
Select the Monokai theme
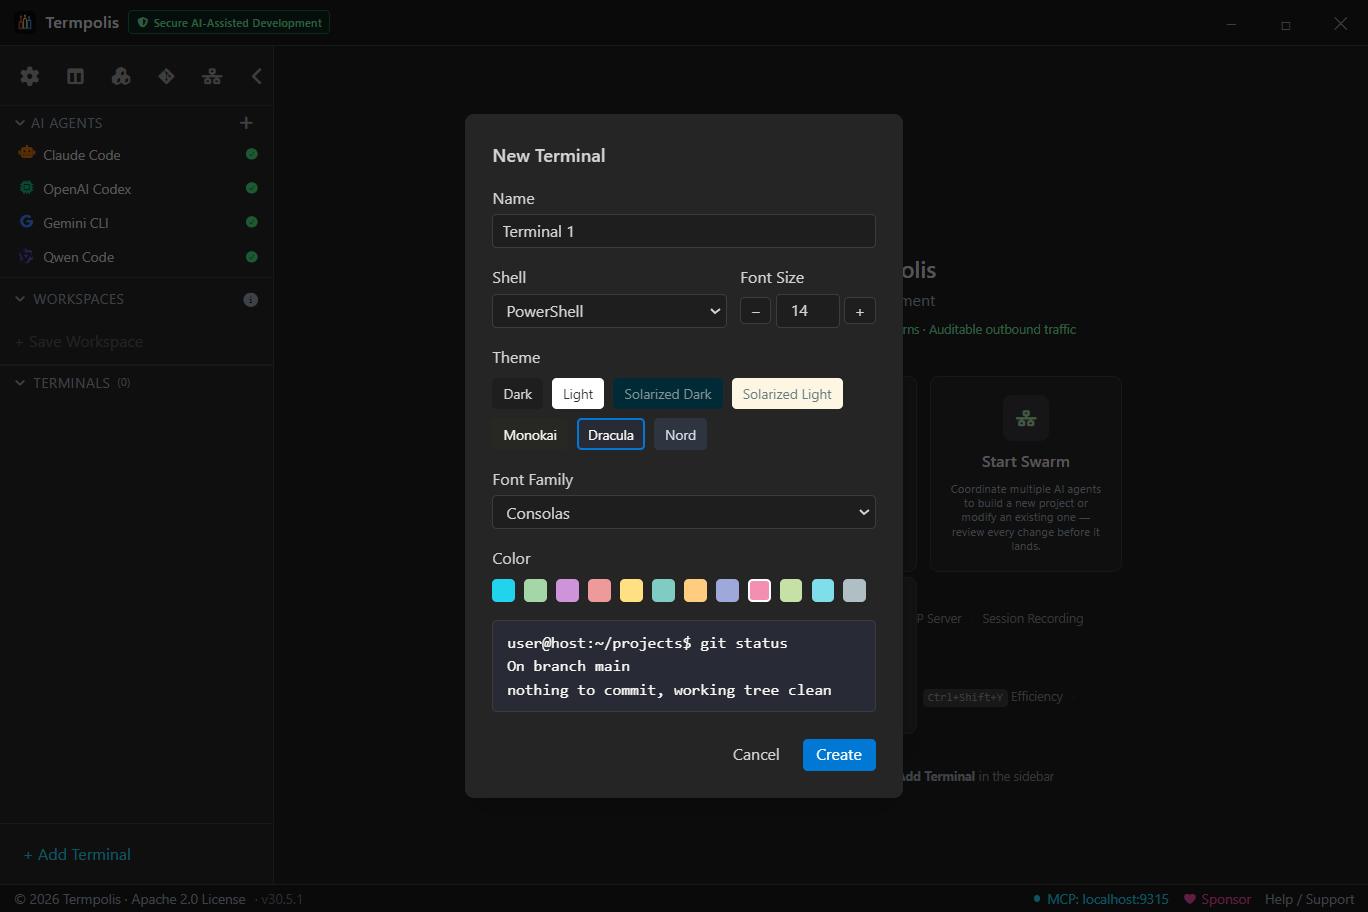[530, 435]
